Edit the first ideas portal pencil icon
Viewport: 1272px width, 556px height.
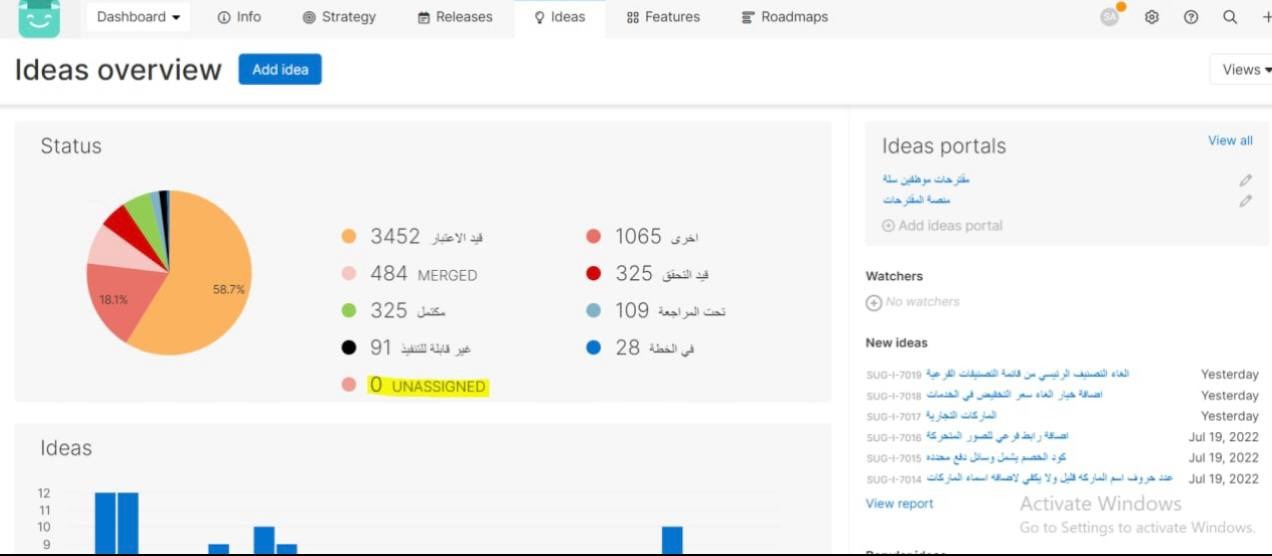pyautogui.click(x=1245, y=180)
